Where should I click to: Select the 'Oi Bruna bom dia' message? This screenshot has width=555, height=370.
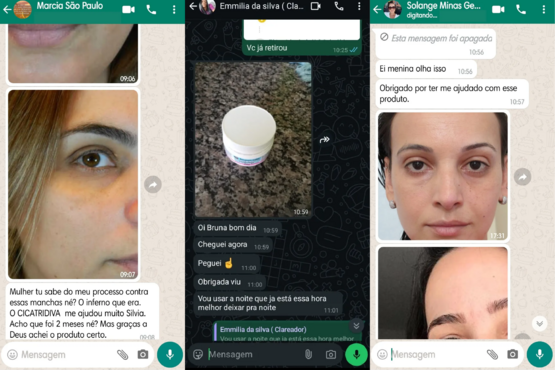[238, 228]
